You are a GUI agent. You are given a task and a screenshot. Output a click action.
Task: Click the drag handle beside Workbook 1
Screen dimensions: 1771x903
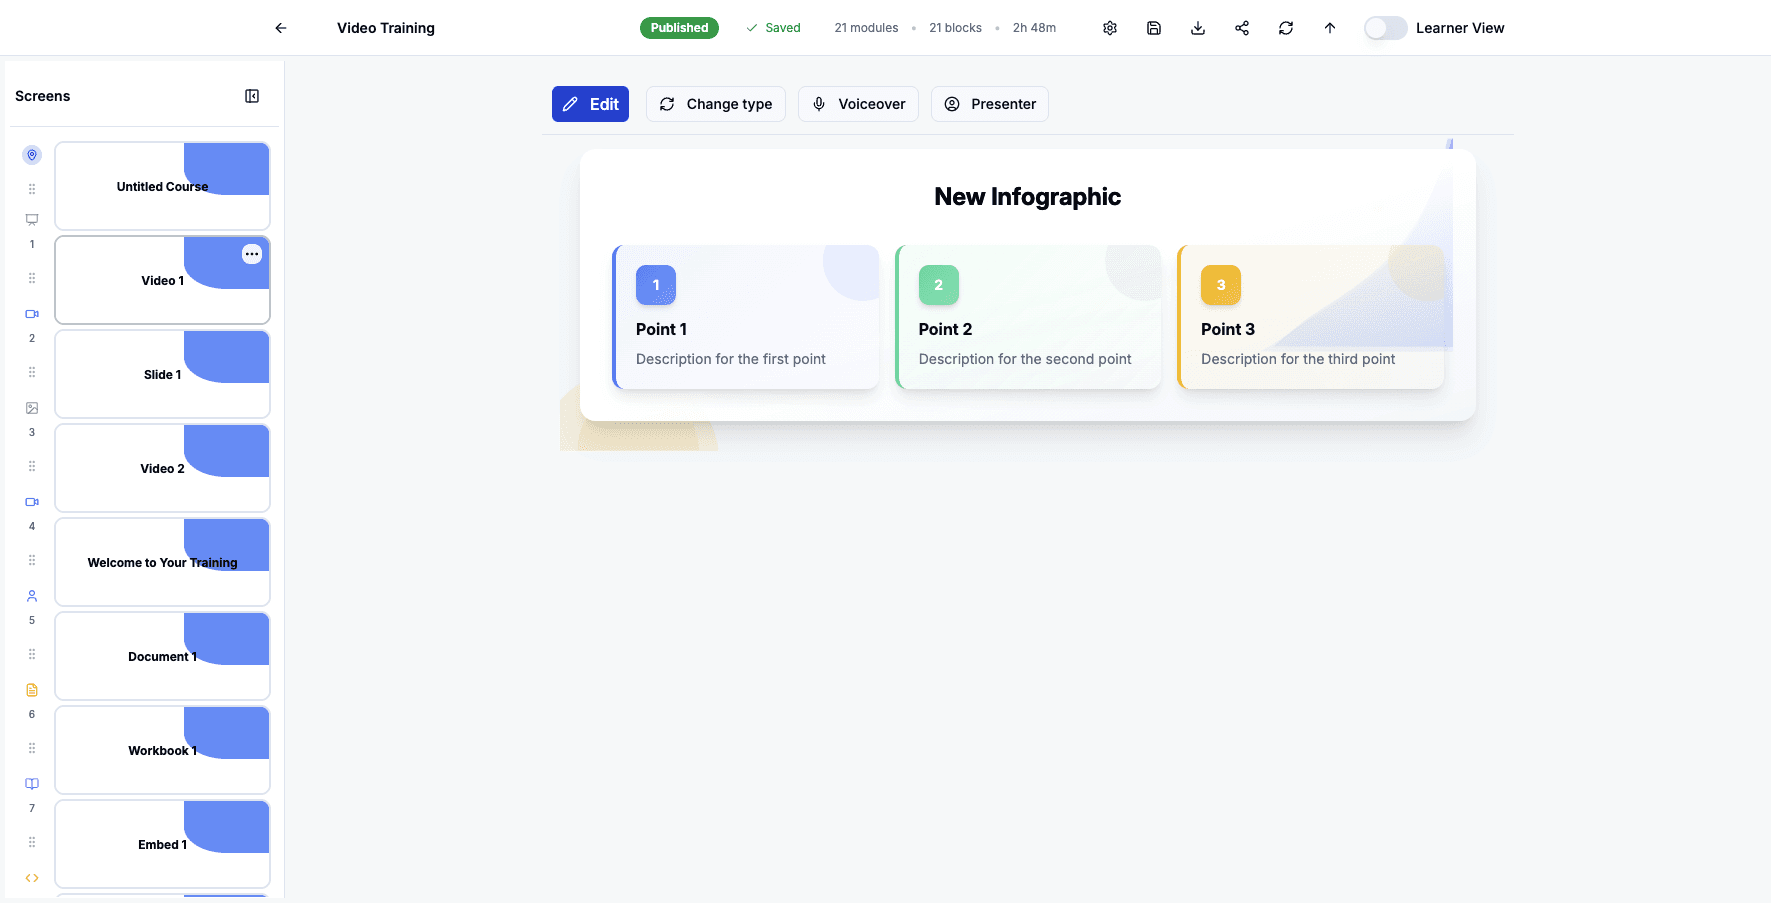point(32,748)
